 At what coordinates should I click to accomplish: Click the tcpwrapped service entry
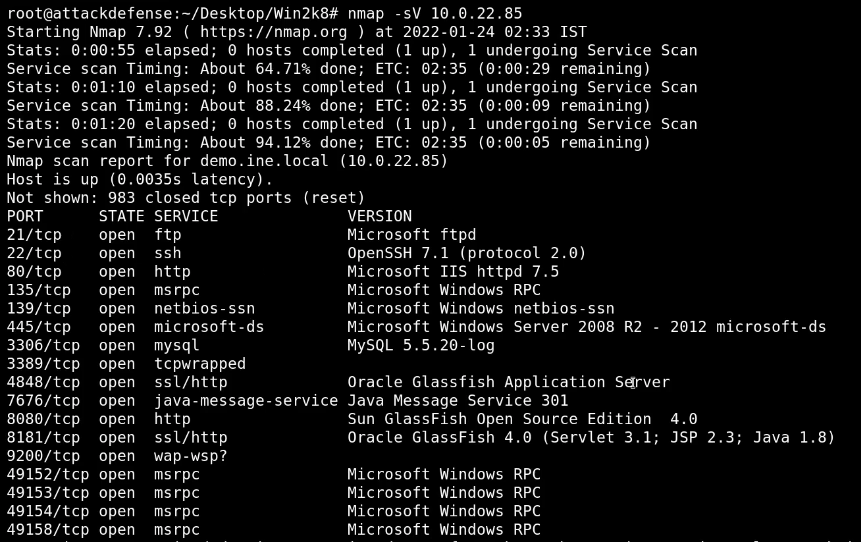click(x=200, y=364)
